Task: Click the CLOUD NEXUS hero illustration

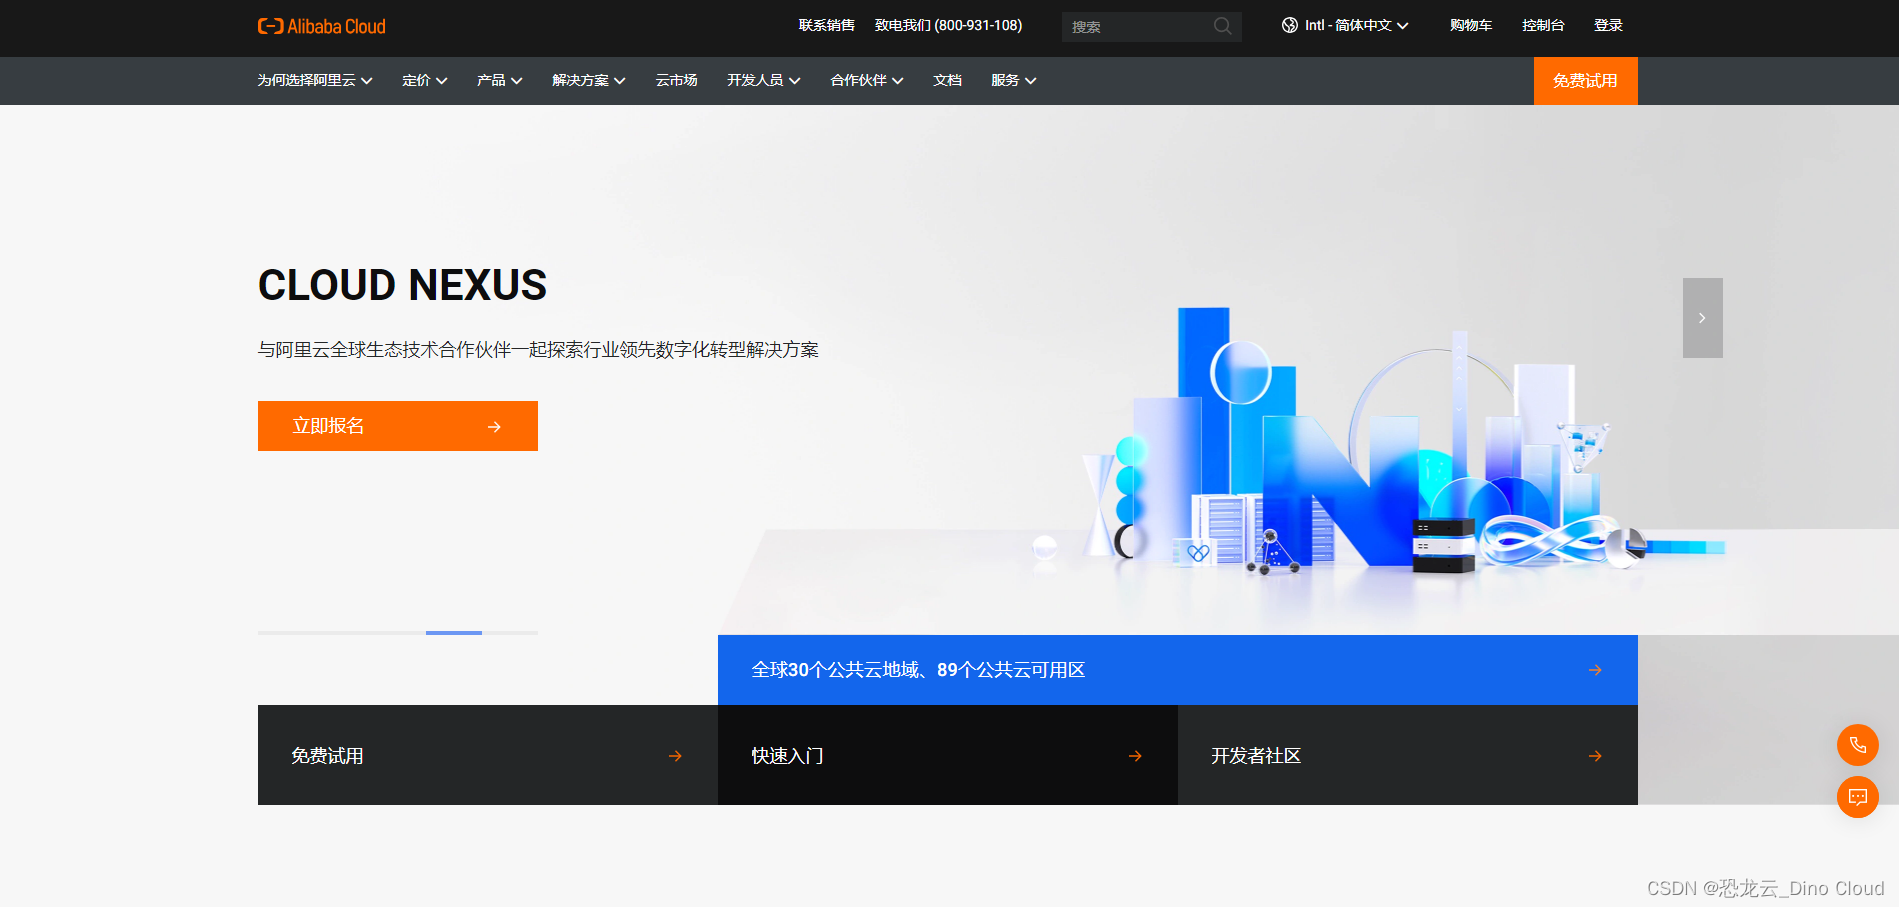Action: 1380,440
